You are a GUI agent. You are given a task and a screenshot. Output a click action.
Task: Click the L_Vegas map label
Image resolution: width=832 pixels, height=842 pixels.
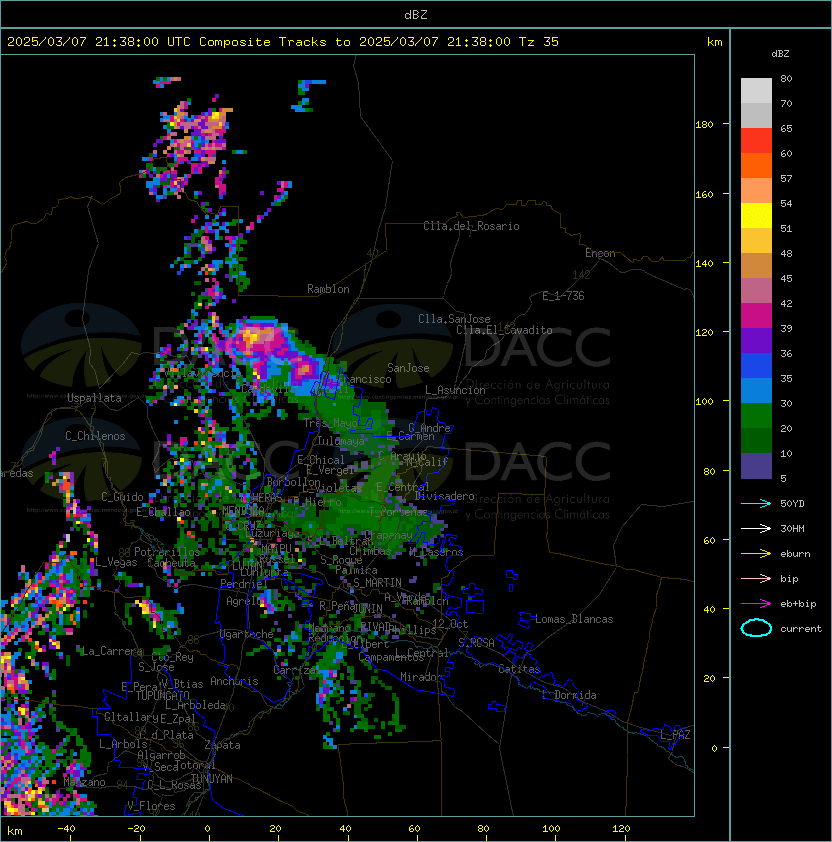click(116, 562)
